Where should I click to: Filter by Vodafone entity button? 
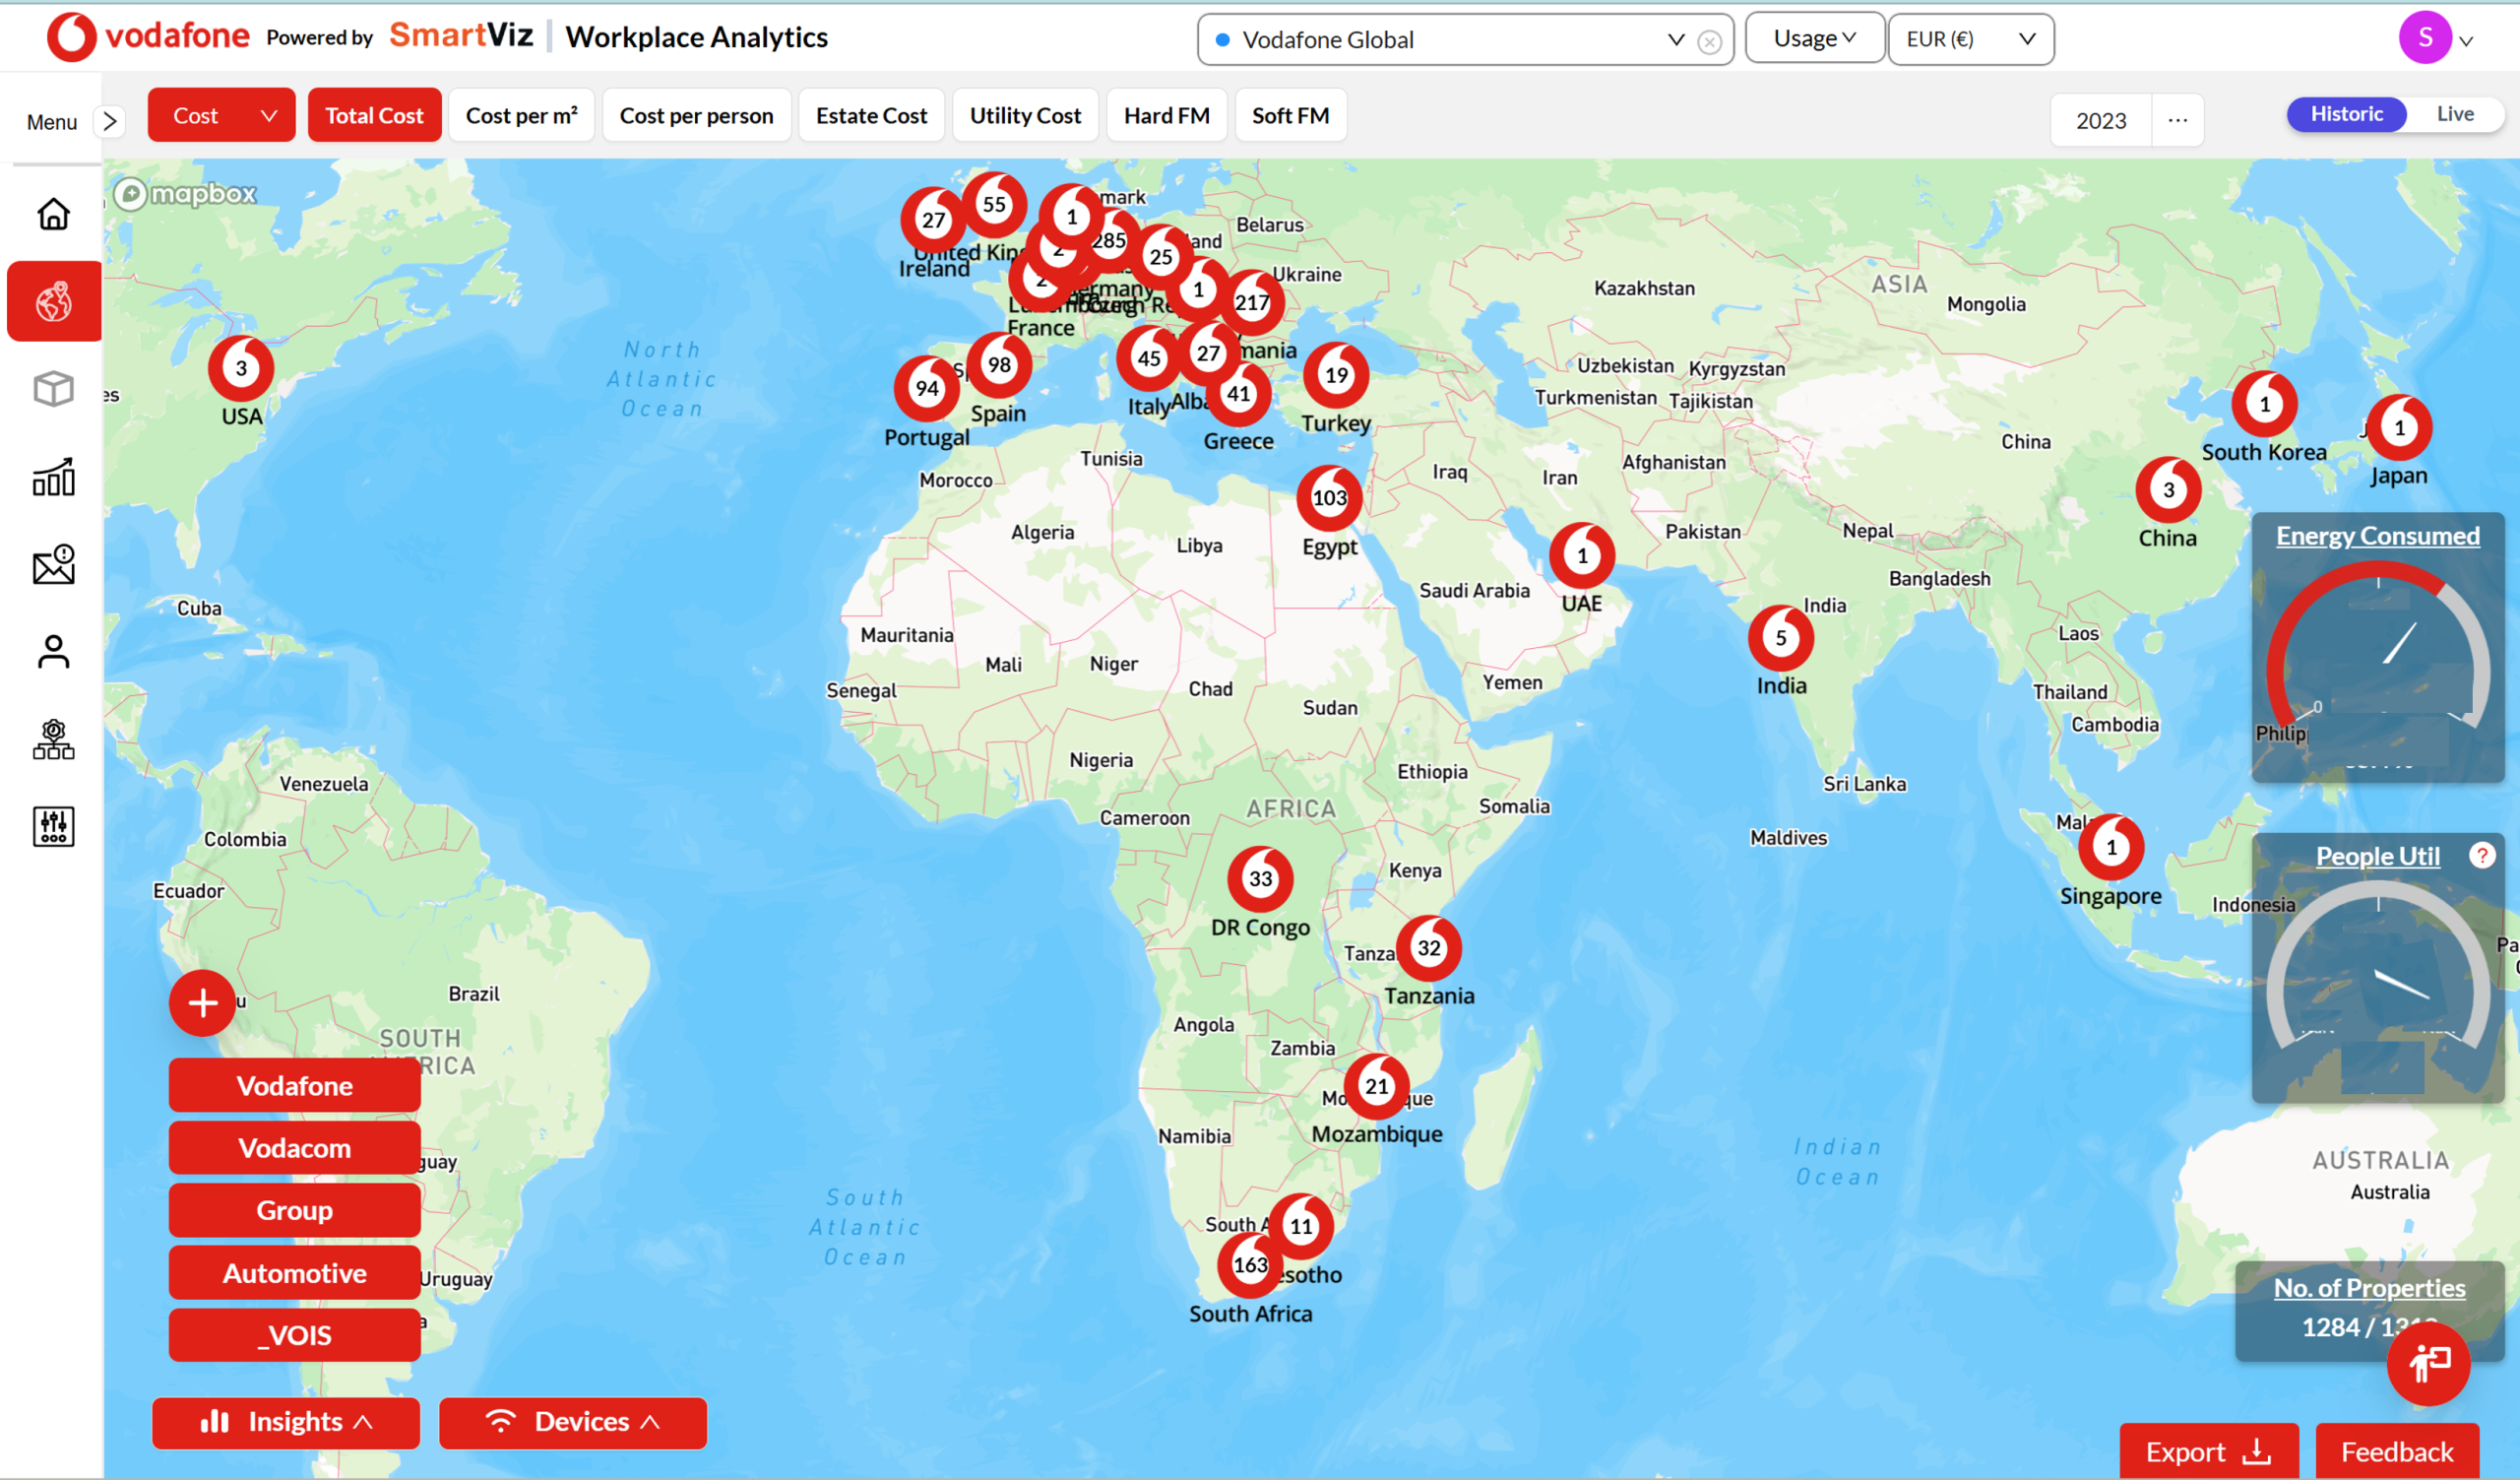coord(294,1085)
